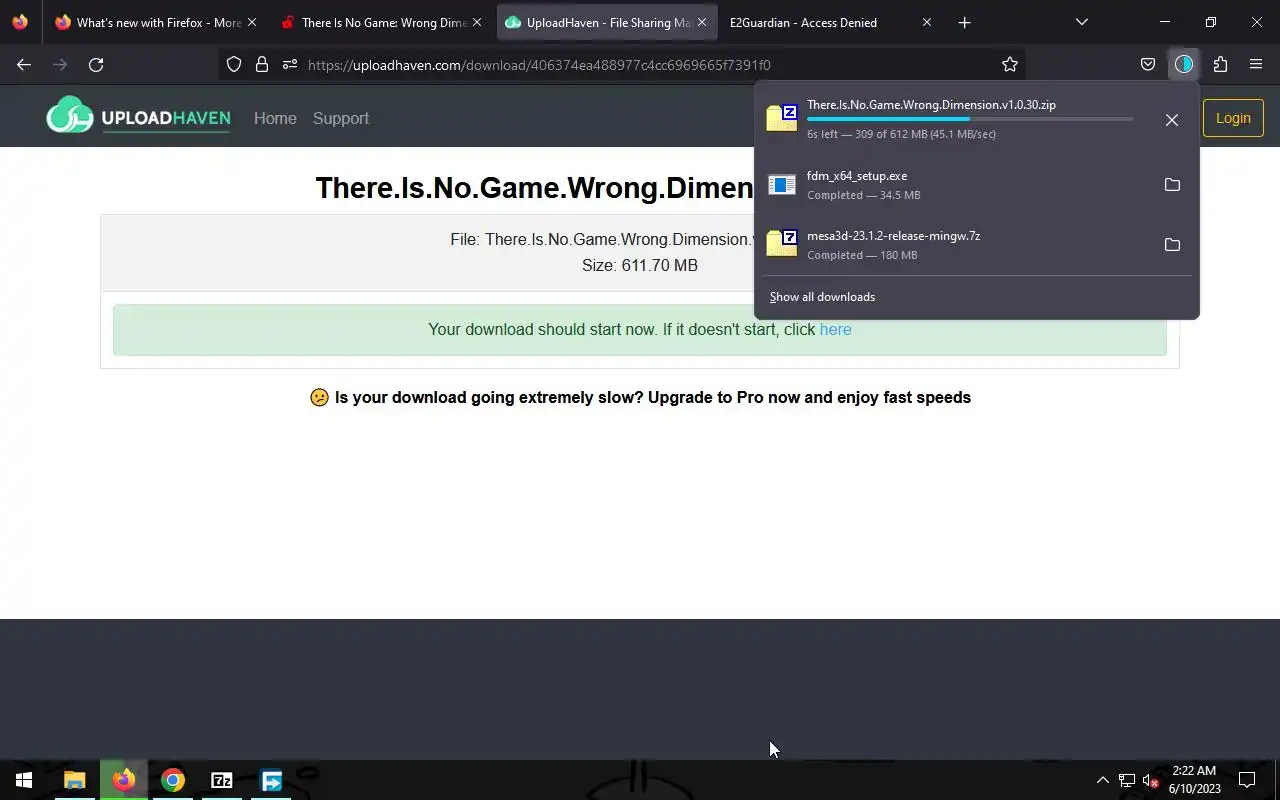1280x800 pixels.
Task: Bookmark this page with the star
Action: point(1010,64)
